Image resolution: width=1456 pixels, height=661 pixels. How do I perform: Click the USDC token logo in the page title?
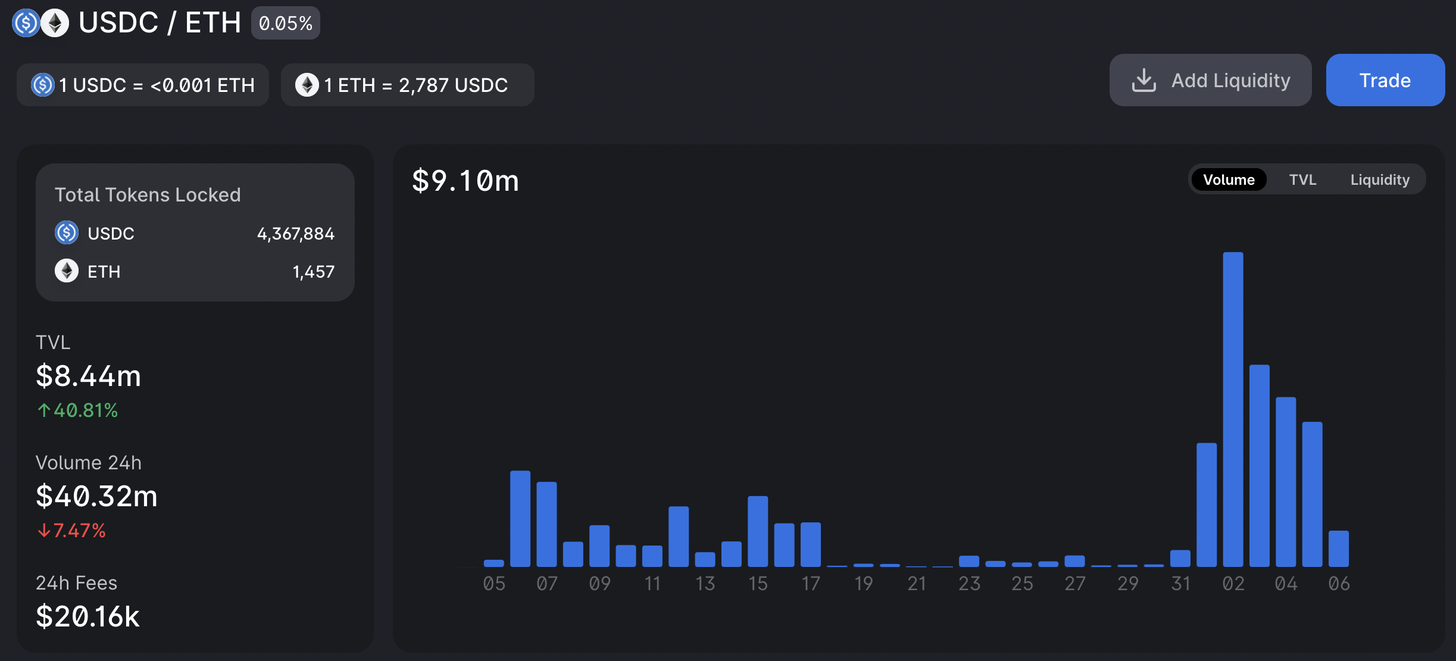click(26, 23)
